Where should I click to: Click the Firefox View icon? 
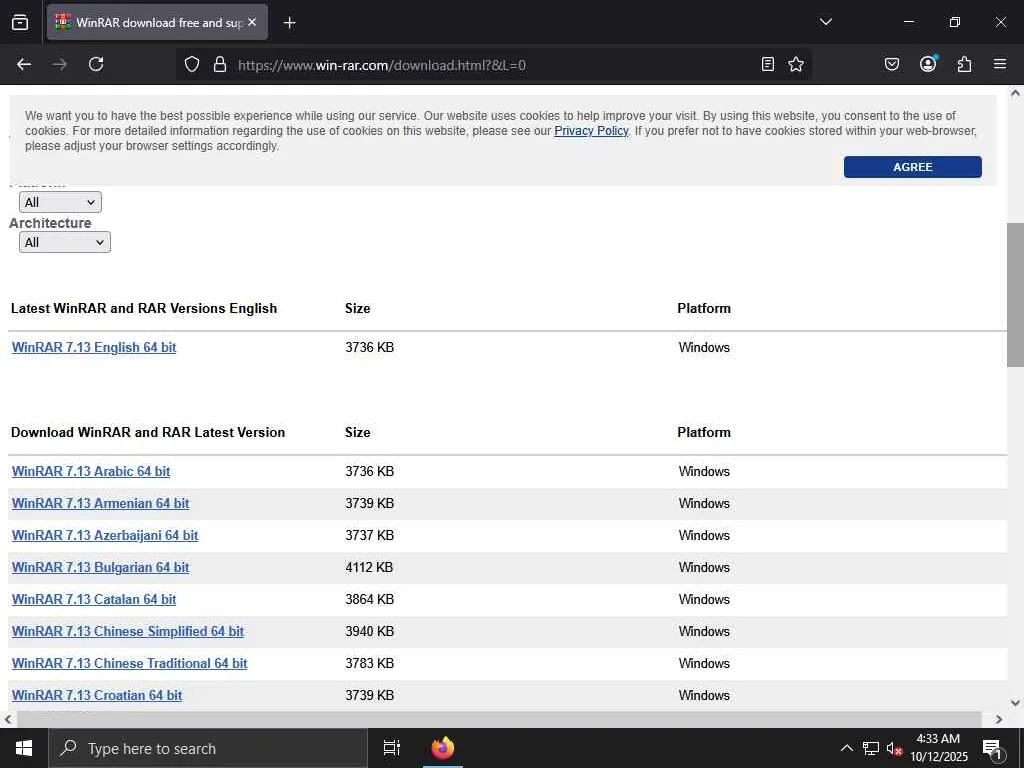[x=20, y=22]
